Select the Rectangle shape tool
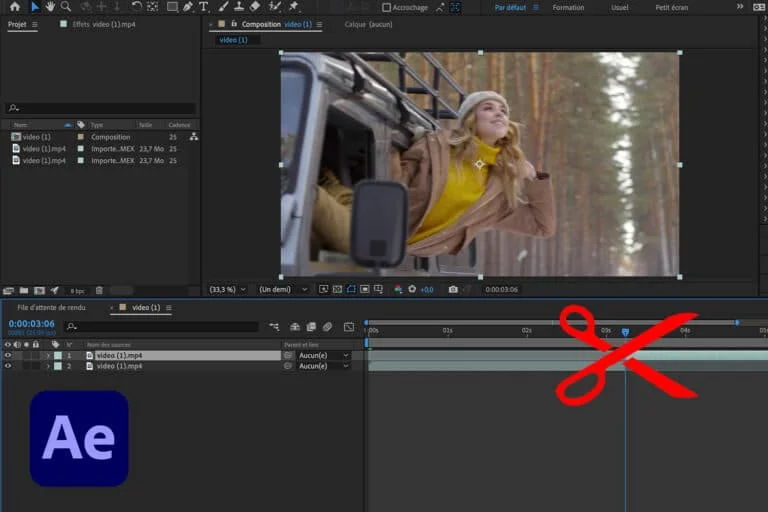 coord(172,7)
